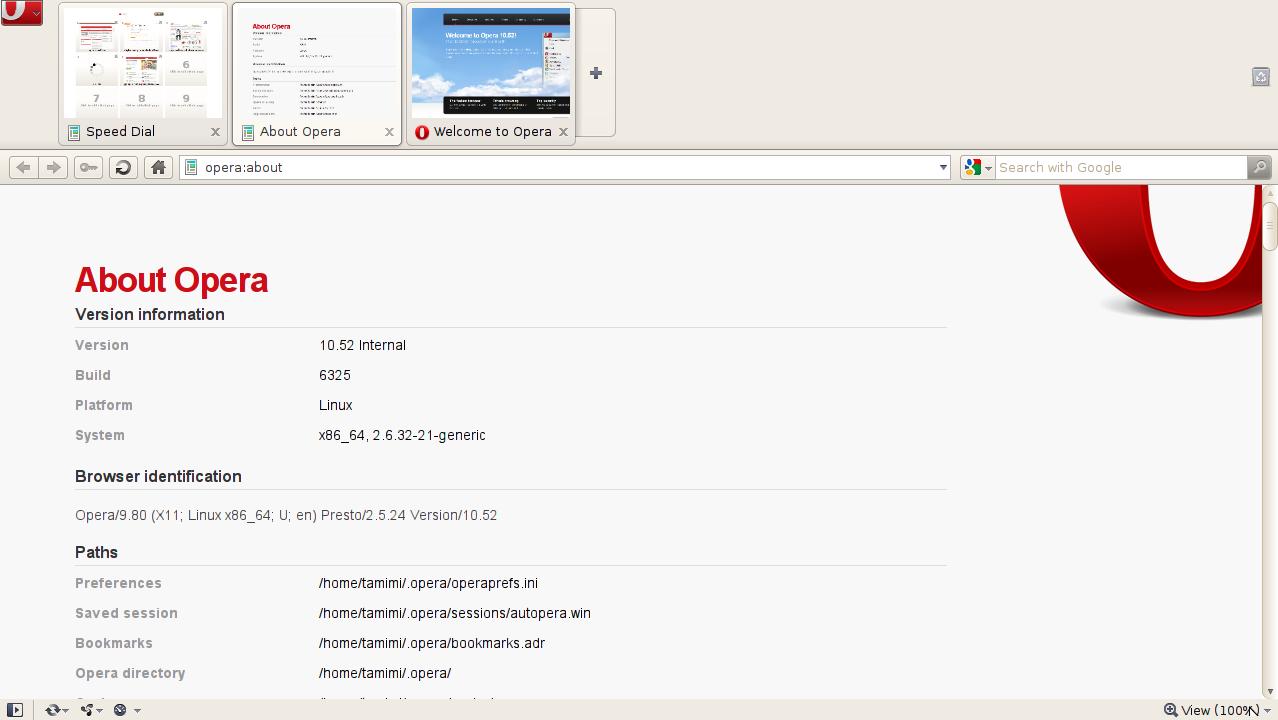1278x720 pixels.
Task: Go forward with the Forward arrow
Action: coord(54,168)
